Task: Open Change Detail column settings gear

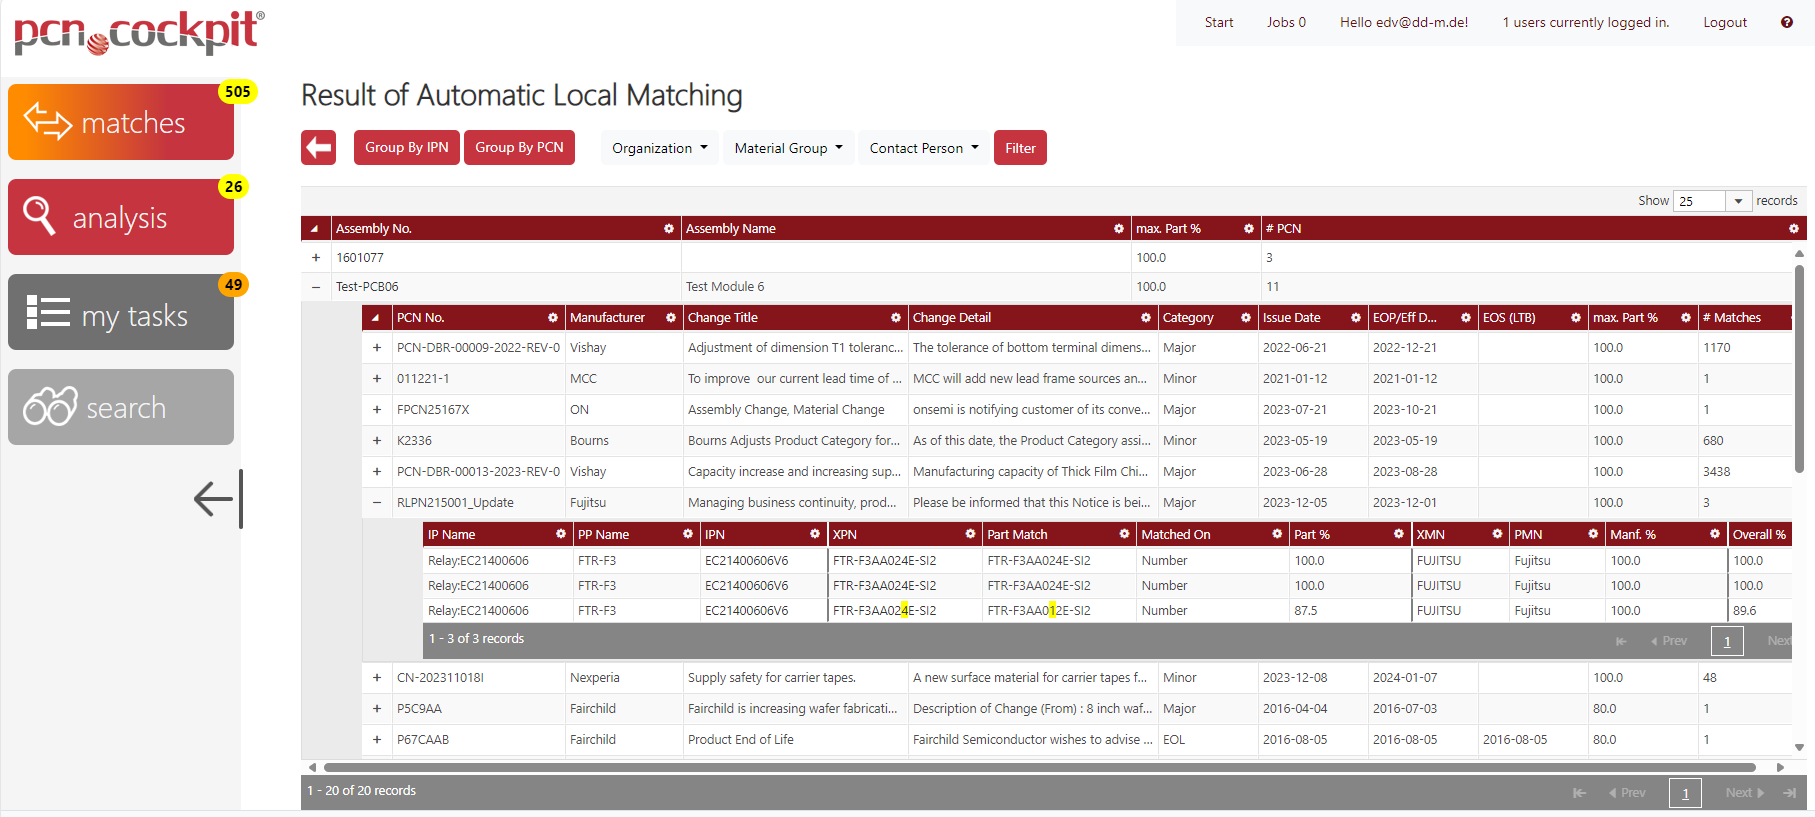Action: point(1146,318)
